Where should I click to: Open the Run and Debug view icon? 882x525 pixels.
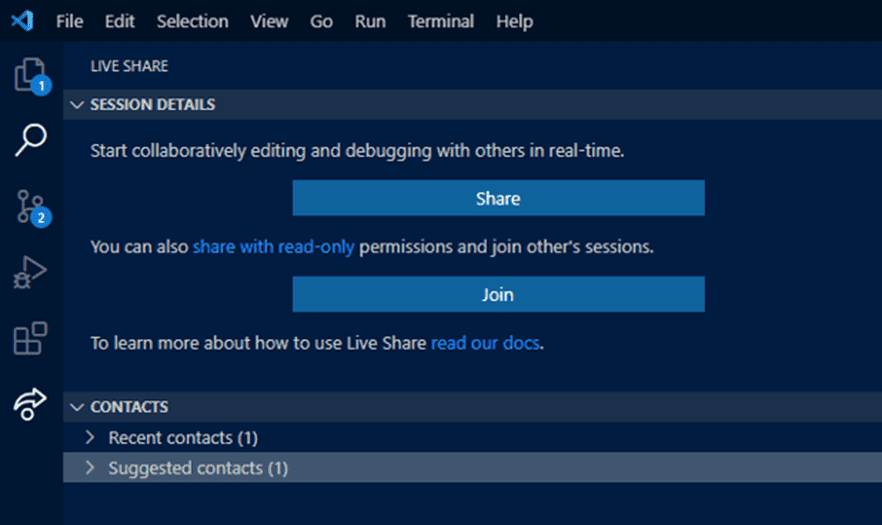point(30,272)
